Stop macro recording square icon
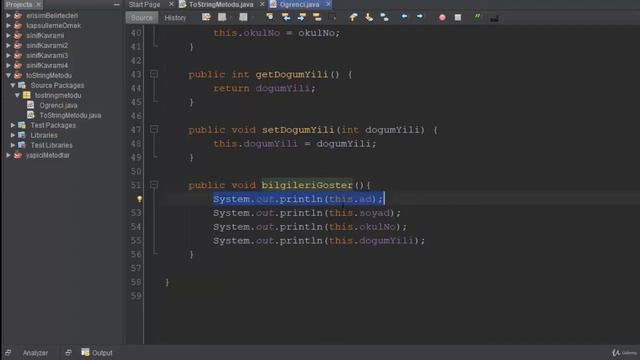This screenshot has width=640, height=360. (x=458, y=18)
